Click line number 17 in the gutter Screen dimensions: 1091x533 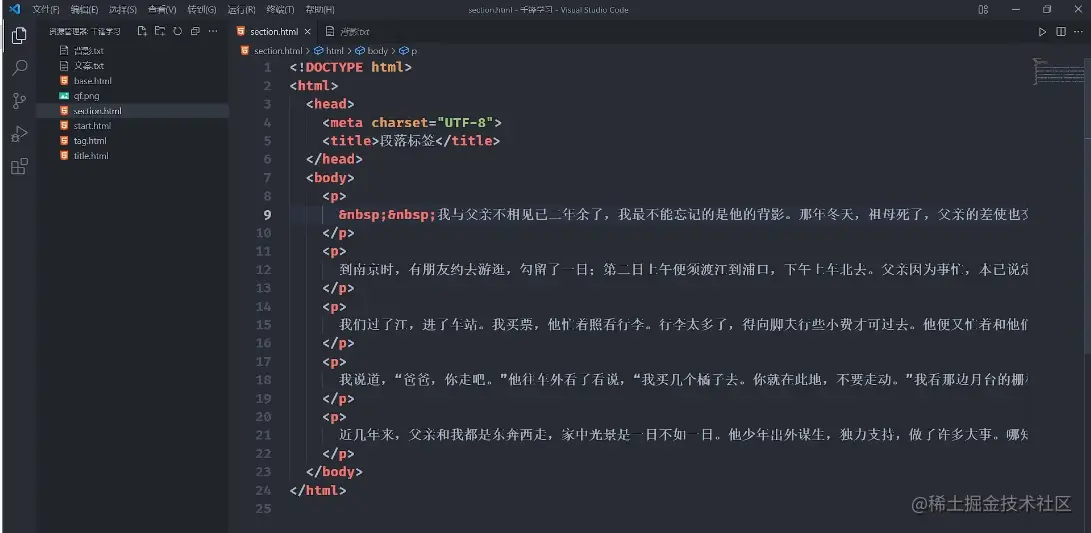[264, 361]
